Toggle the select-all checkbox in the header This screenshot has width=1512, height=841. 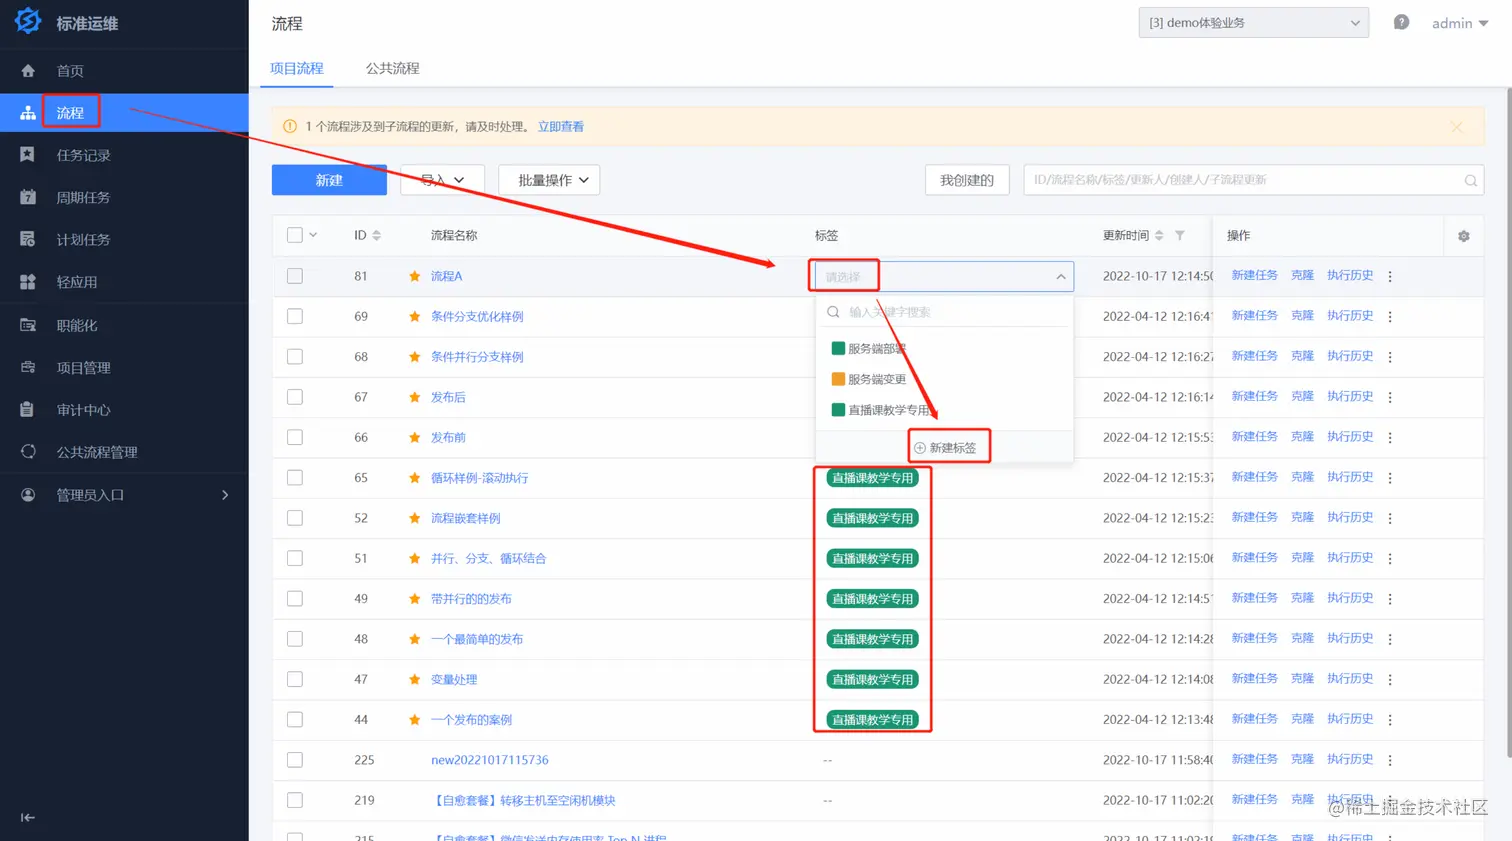pos(295,235)
